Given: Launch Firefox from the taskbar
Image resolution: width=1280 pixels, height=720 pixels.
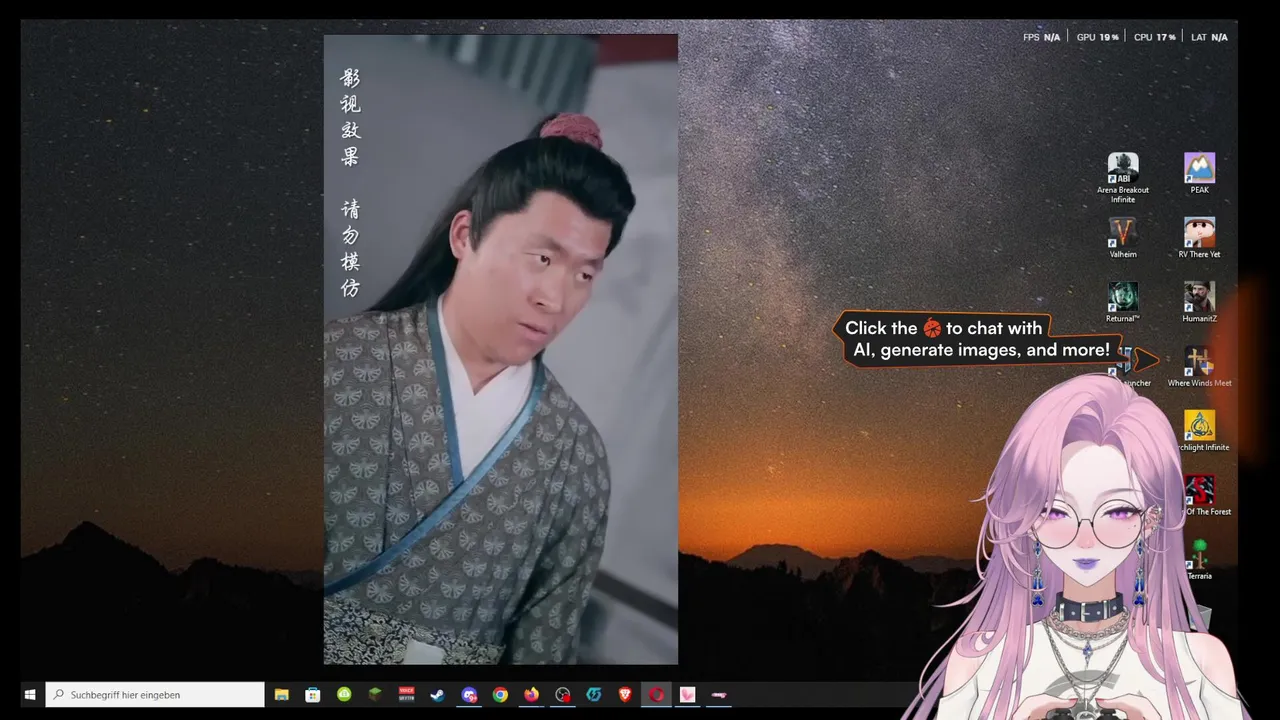Looking at the screenshot, I should tap(531, 695).
